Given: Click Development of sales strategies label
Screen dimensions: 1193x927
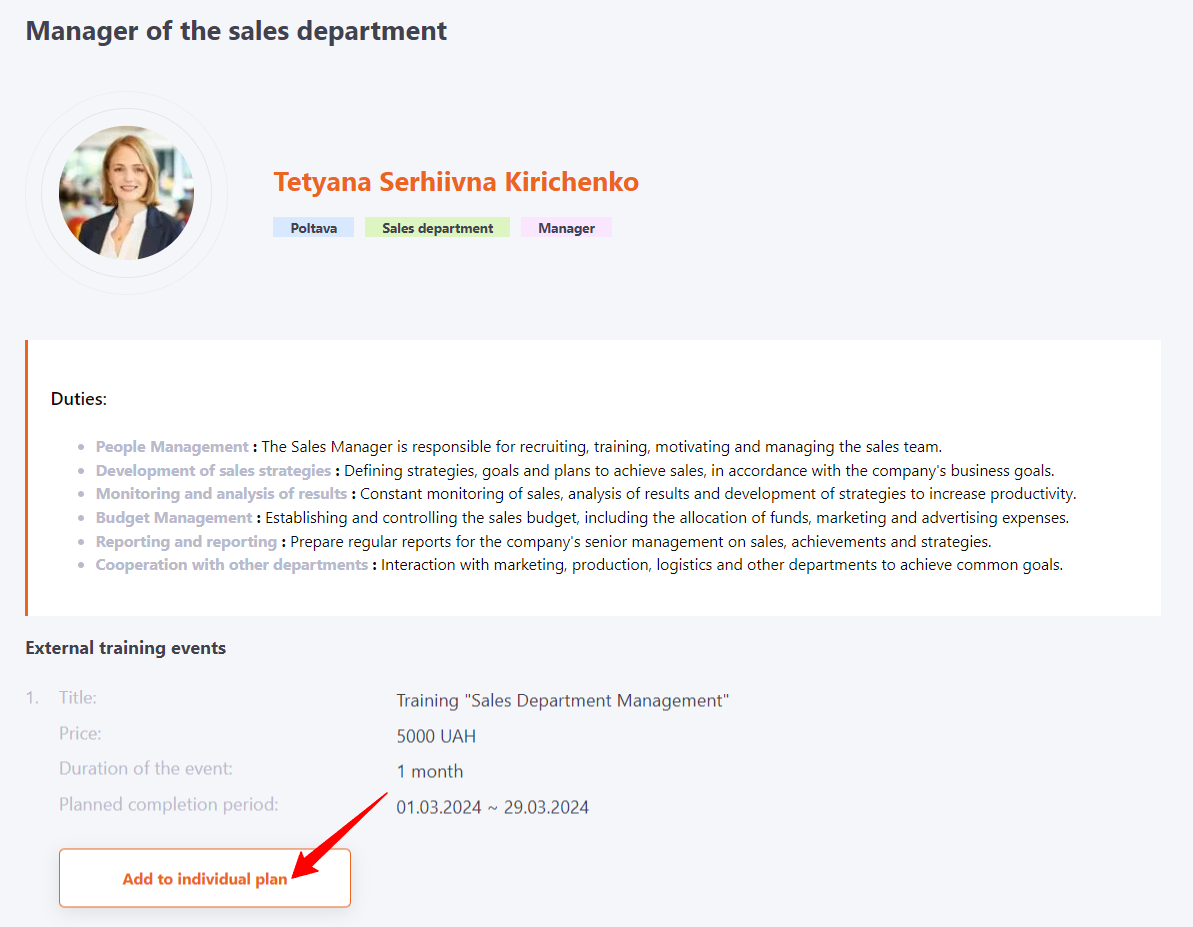Looking at the screenshot, I should (x=213, y=470).
